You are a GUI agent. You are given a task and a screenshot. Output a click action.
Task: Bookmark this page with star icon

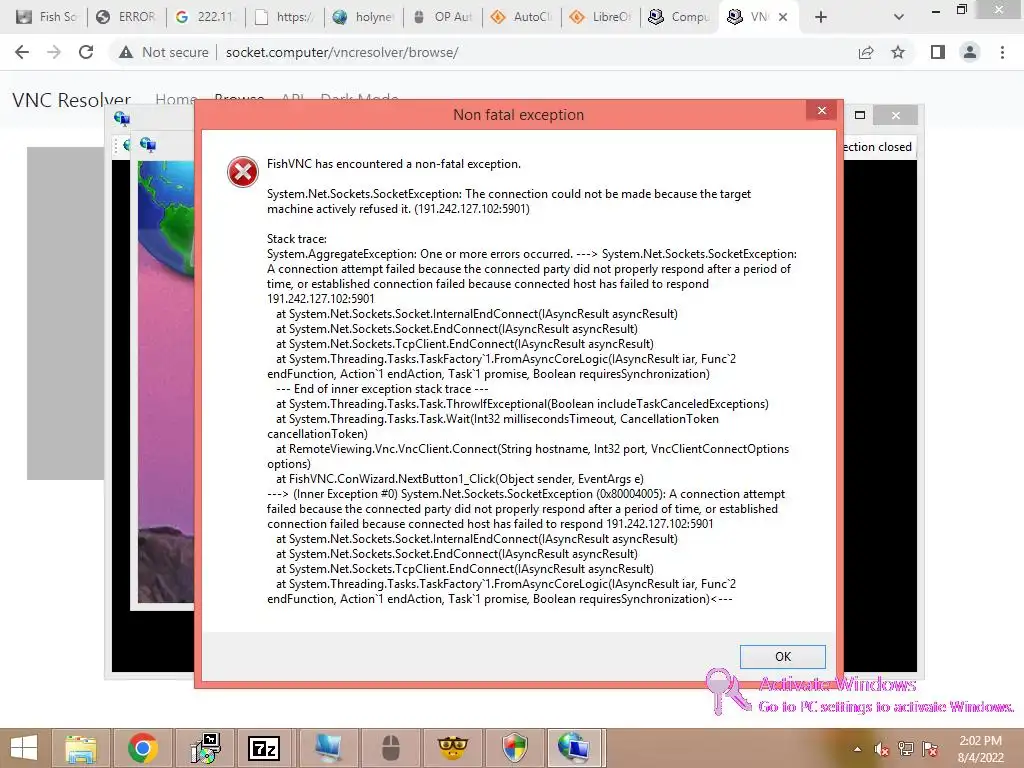[x=898, y=52]
